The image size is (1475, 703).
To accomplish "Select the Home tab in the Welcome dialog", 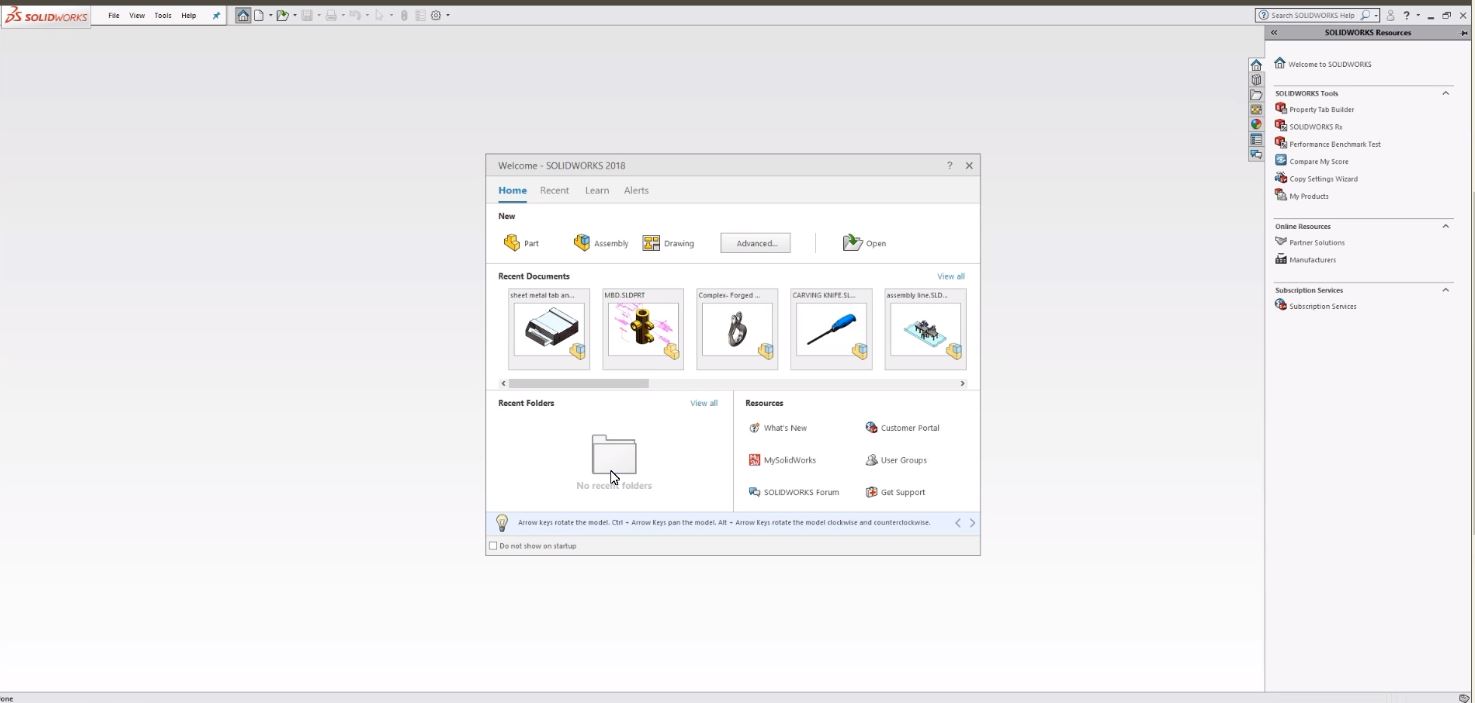I will (x=512, y=191).
